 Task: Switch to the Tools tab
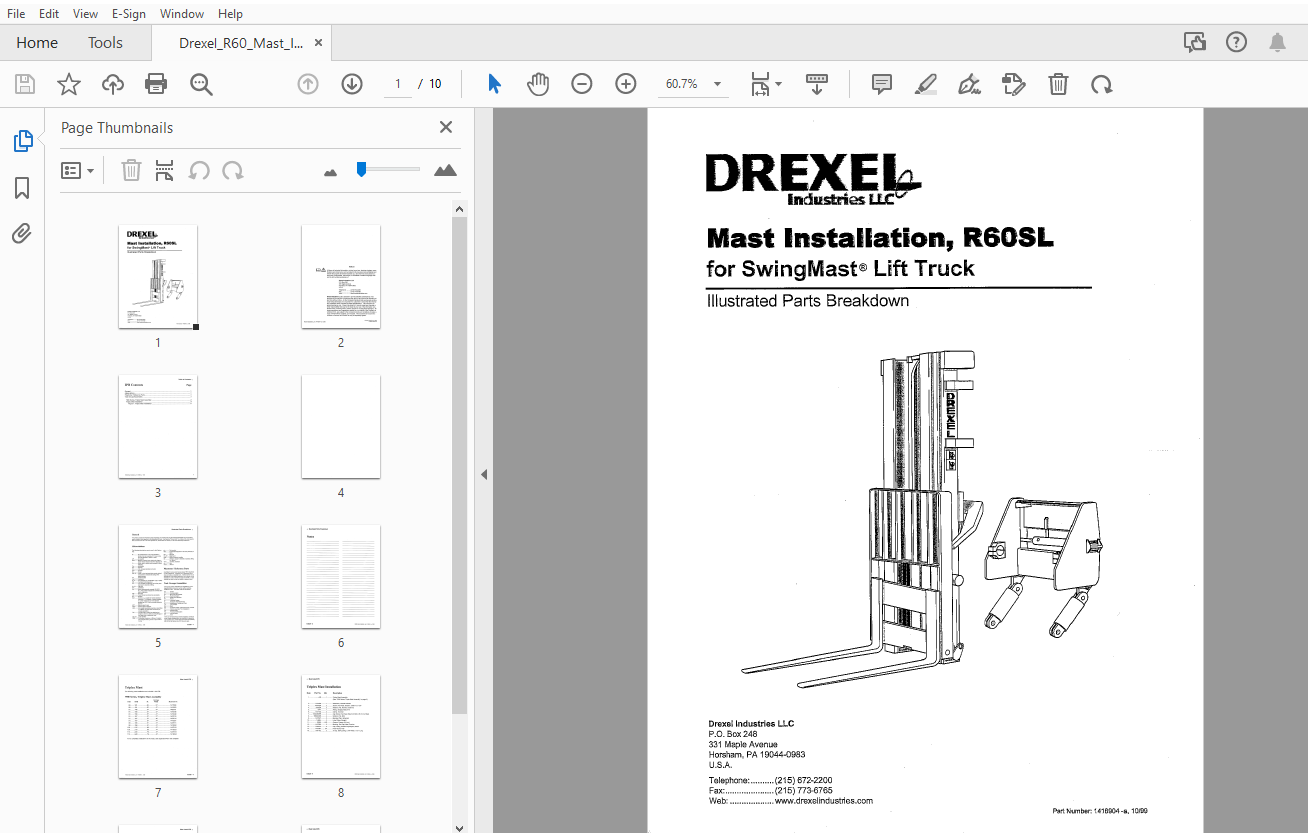click(105, 43)
